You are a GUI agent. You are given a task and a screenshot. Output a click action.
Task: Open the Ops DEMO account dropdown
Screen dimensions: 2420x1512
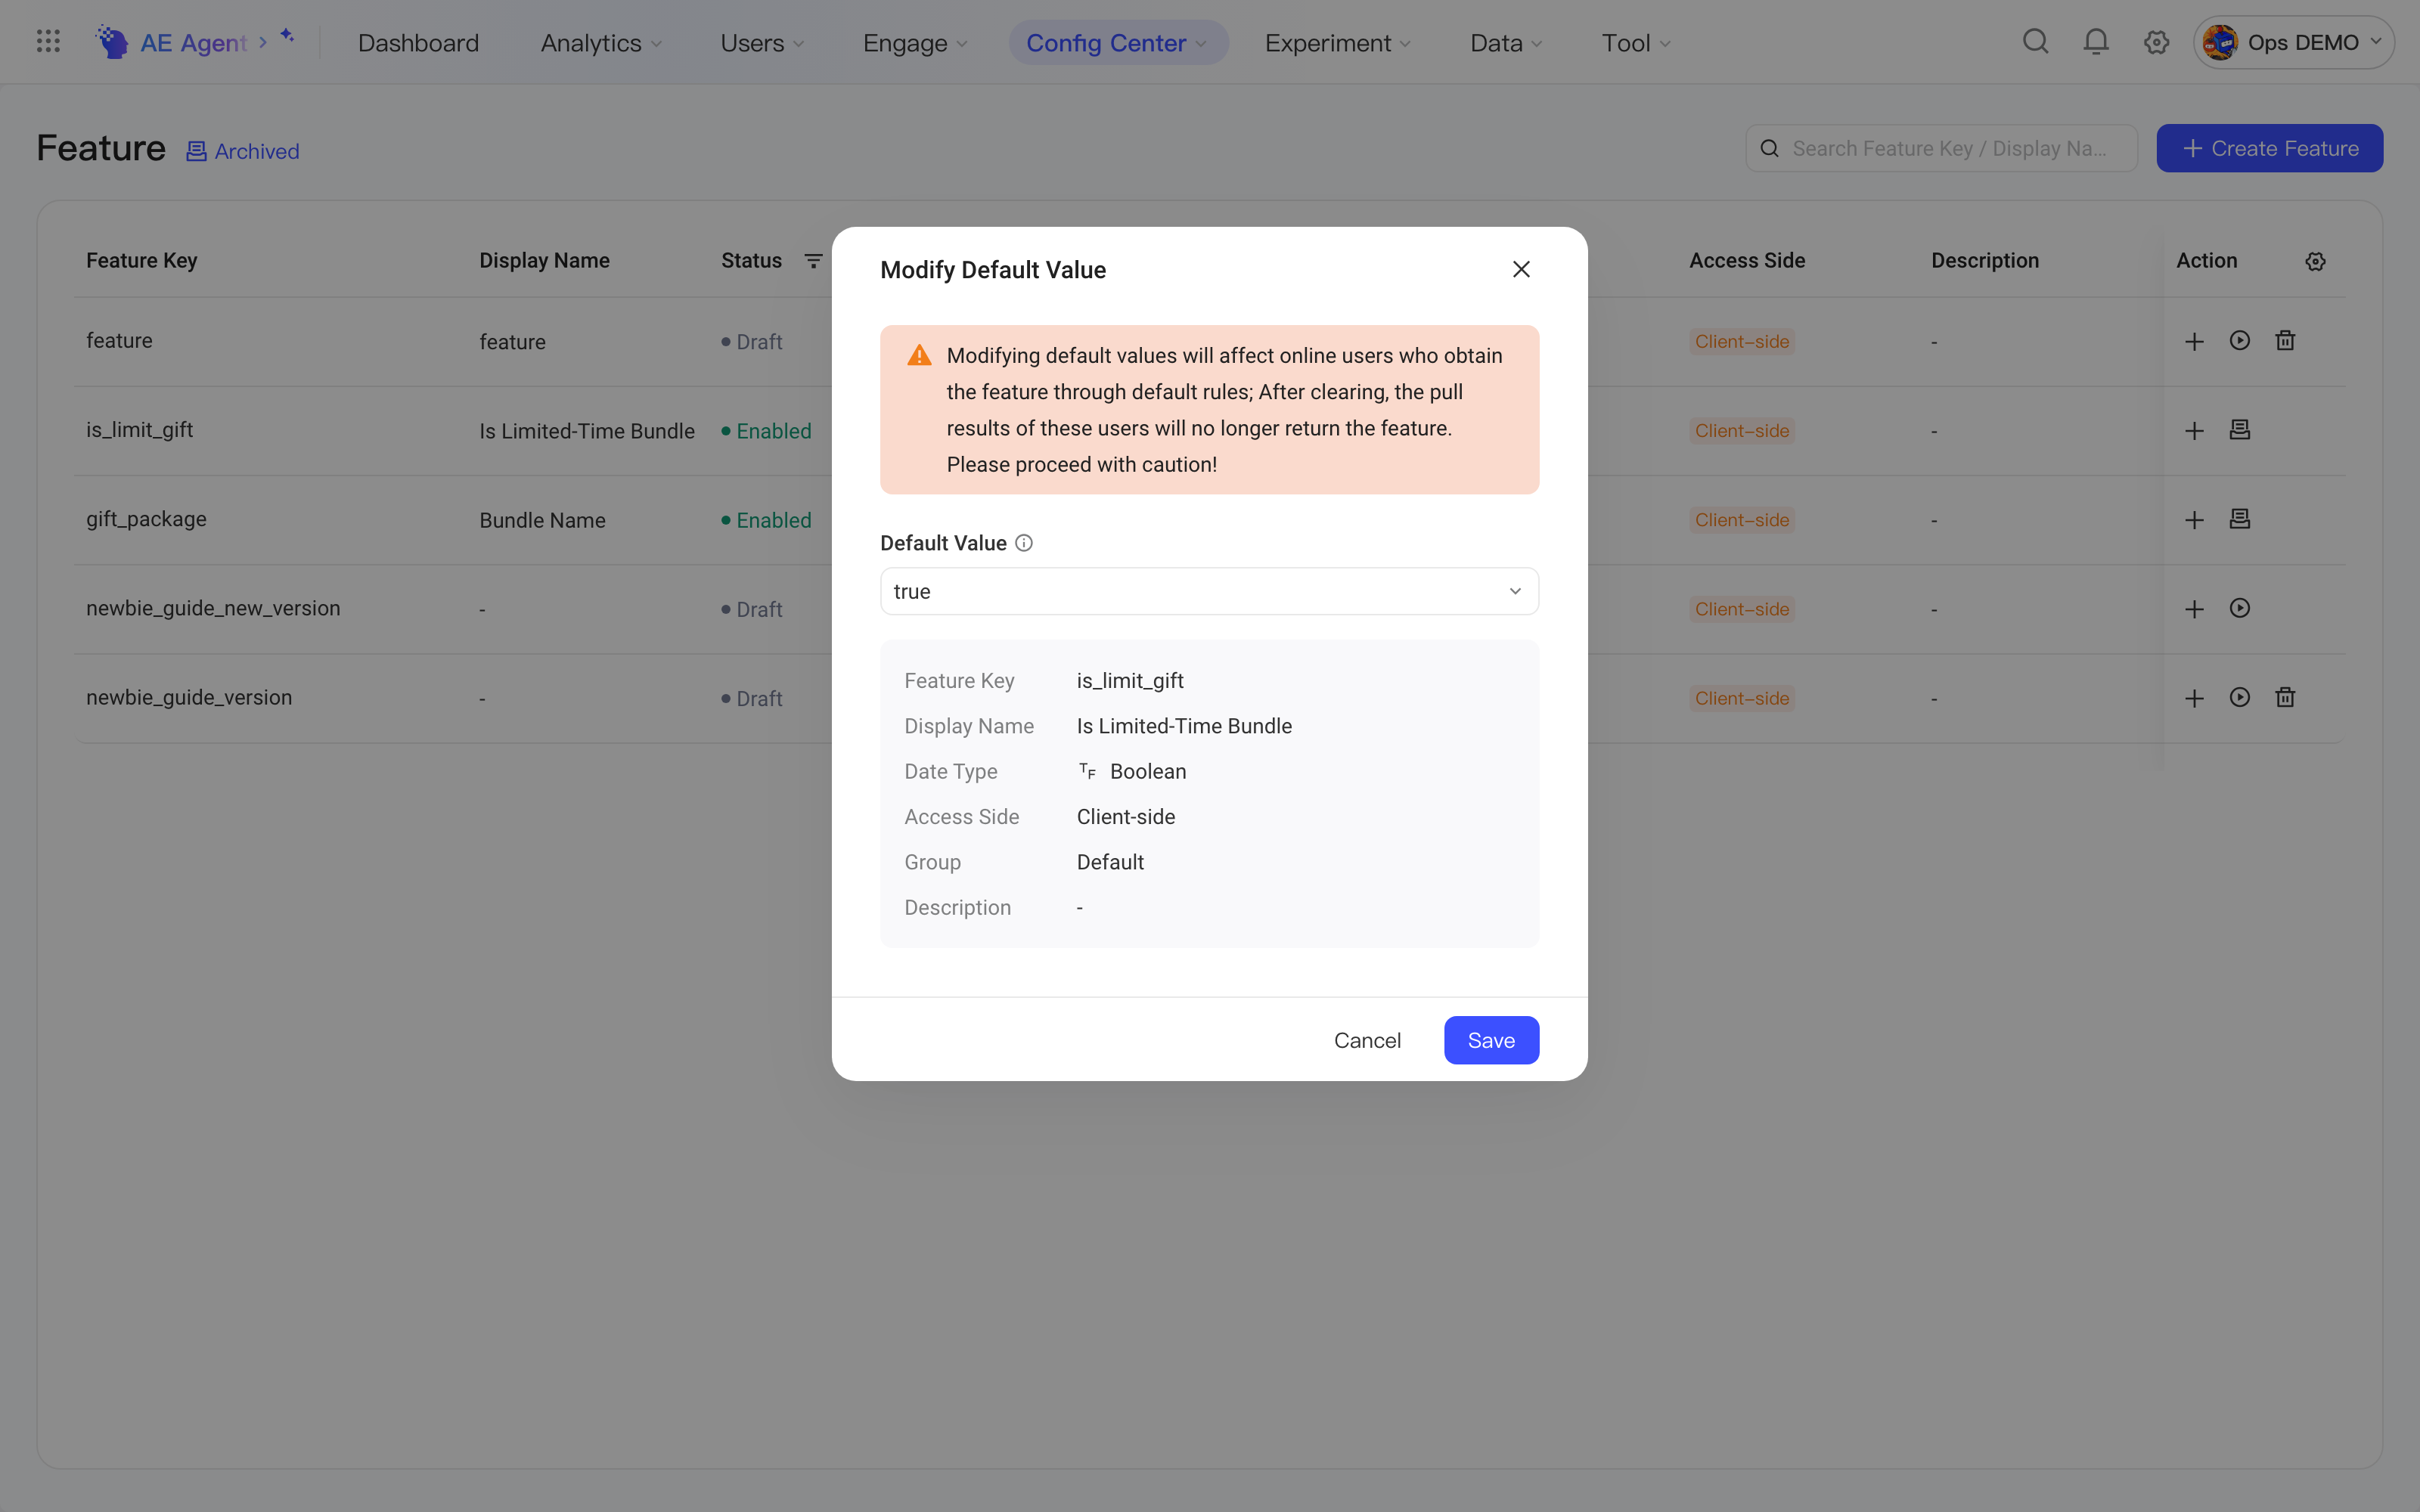click(x=2292, y=42)
